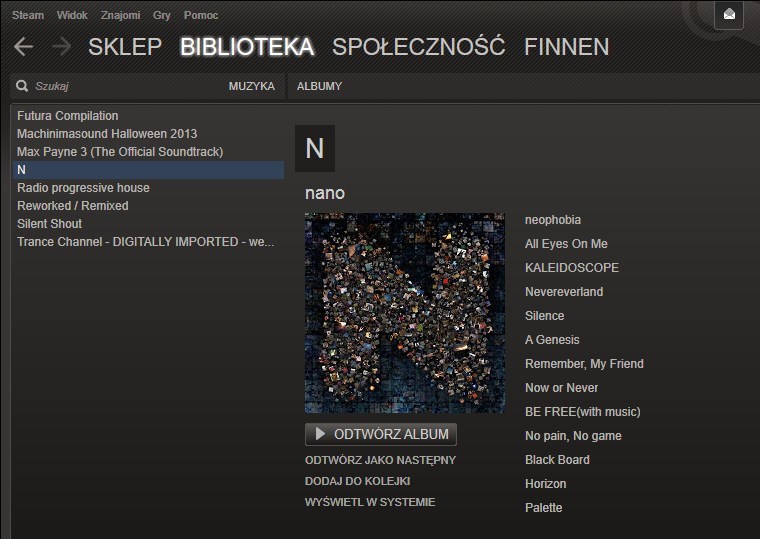Switch to the SKLEP section

pyautogui.click(x=125, y=47)
